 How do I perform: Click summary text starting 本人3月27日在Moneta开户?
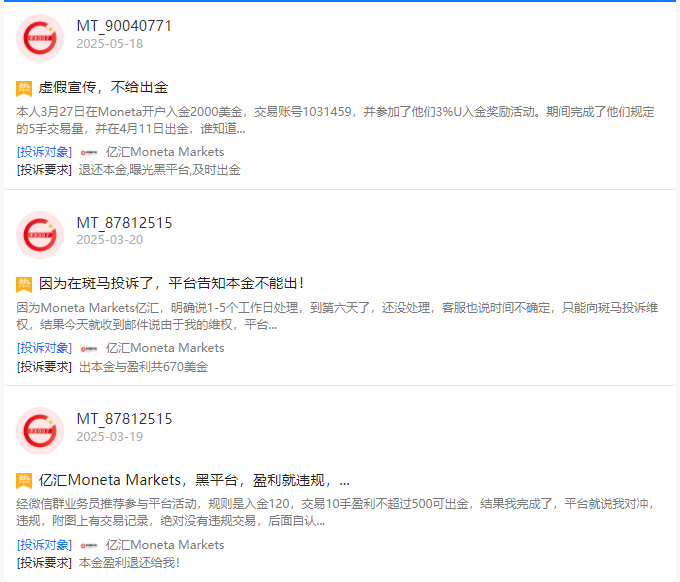tap(335, 120)
